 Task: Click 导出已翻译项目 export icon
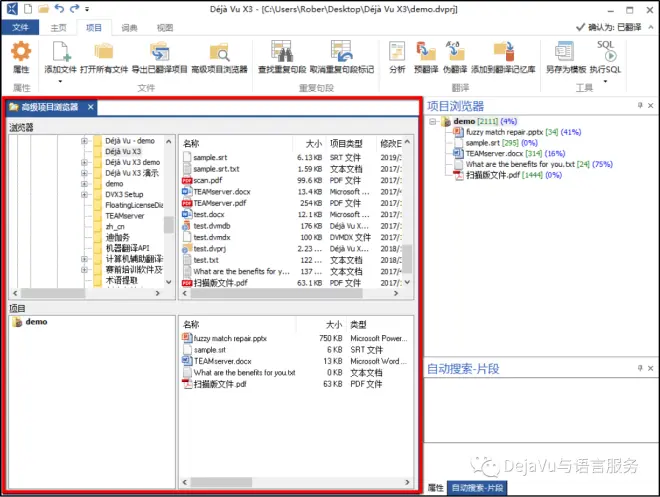[160, 52]
